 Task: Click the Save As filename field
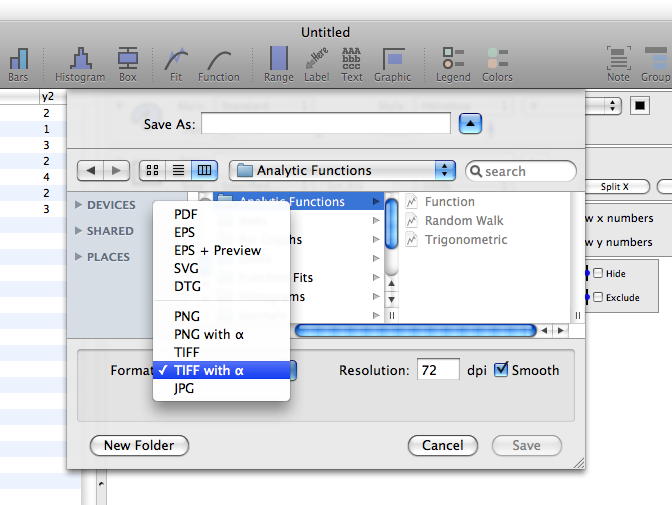pyautogui.click(x=326, y=123)
